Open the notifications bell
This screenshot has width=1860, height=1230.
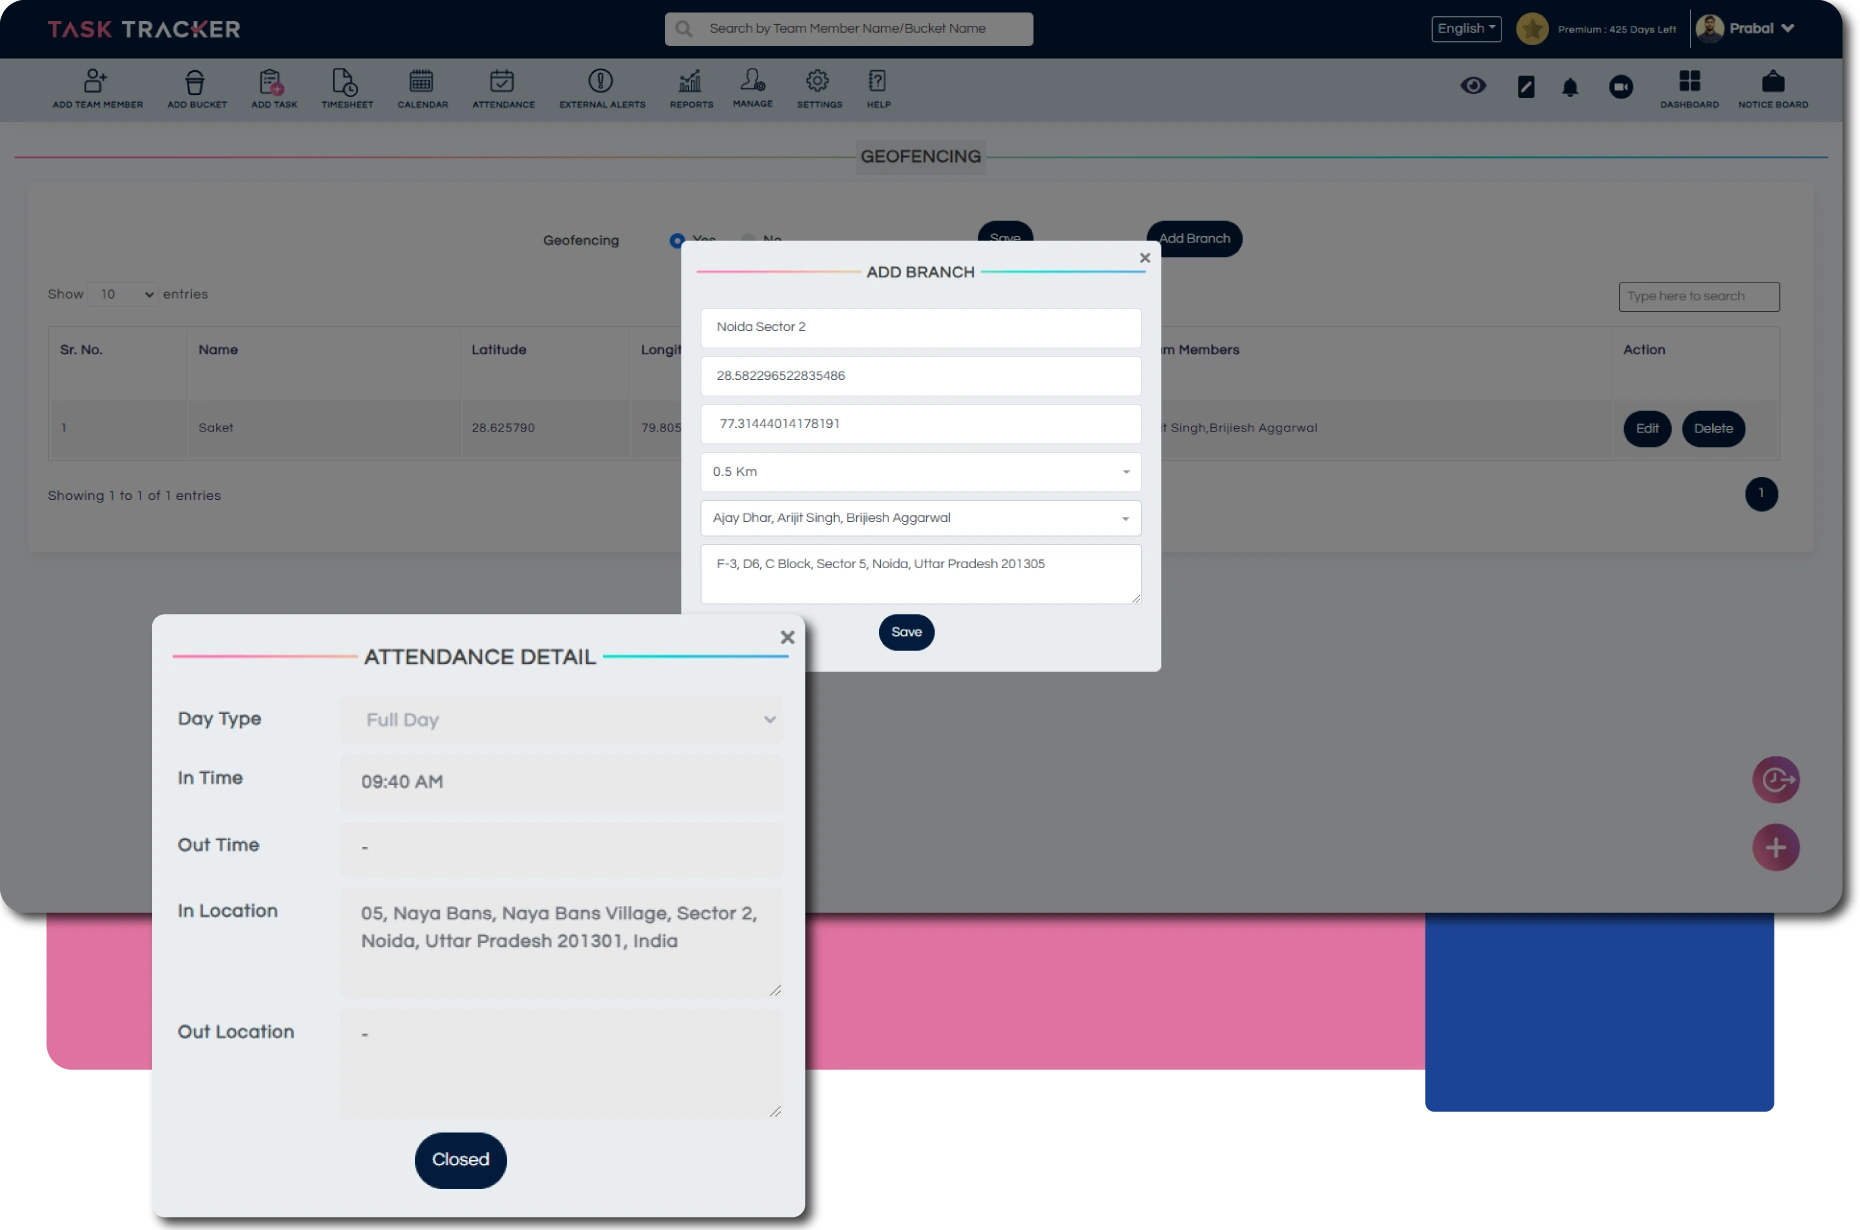pos(1570,88)
